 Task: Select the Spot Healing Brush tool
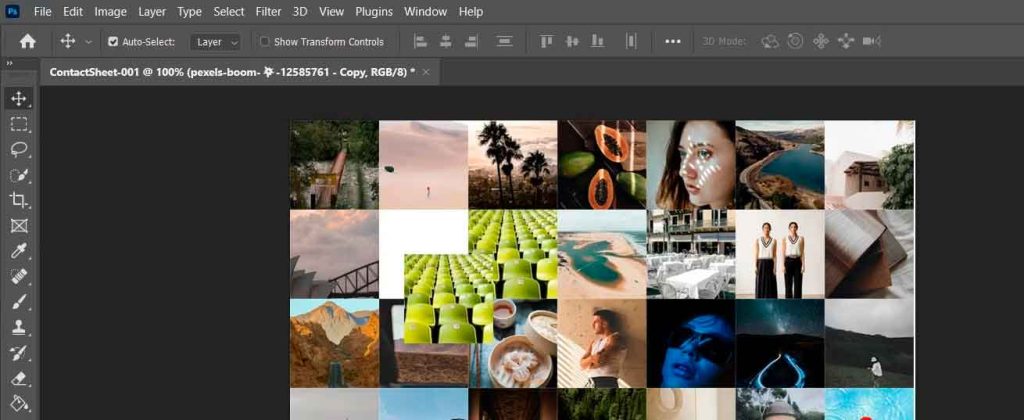pos(19,277)
